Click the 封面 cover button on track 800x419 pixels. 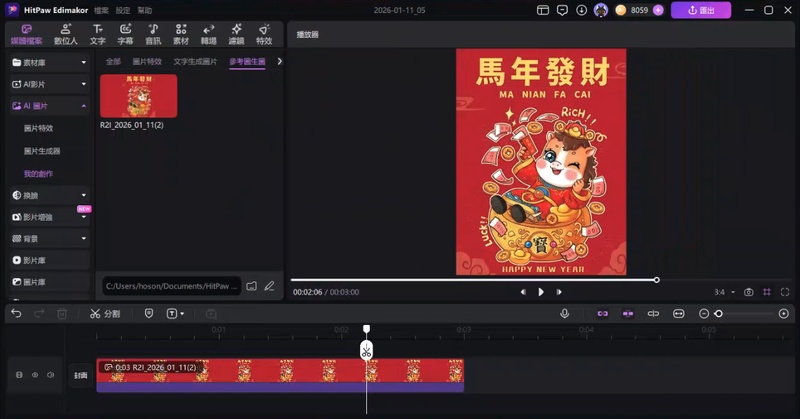click(x=81, y=375)
